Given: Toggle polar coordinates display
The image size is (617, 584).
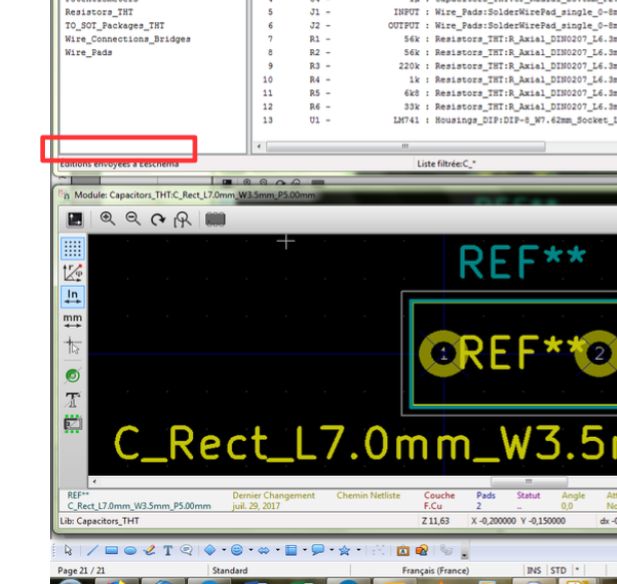Looking at the screenshot, I should 73,272.
